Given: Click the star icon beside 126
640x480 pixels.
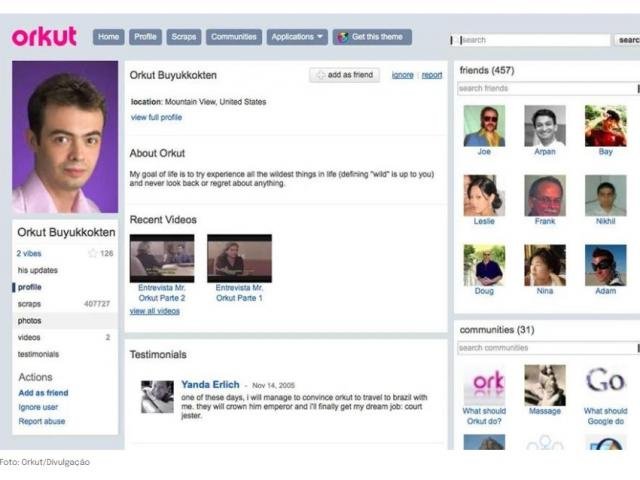Looking at the screenshot, I should [93, 253].
